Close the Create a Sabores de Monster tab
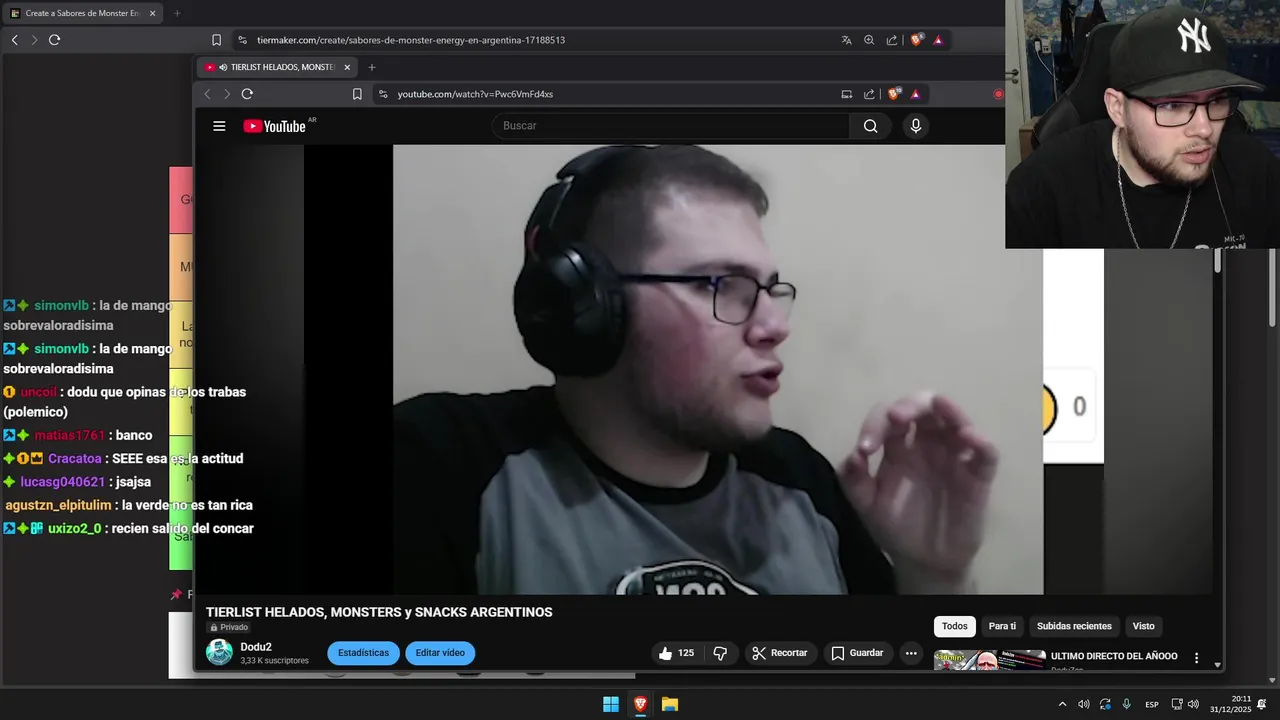1280x720 pixels. coord(152,13)
